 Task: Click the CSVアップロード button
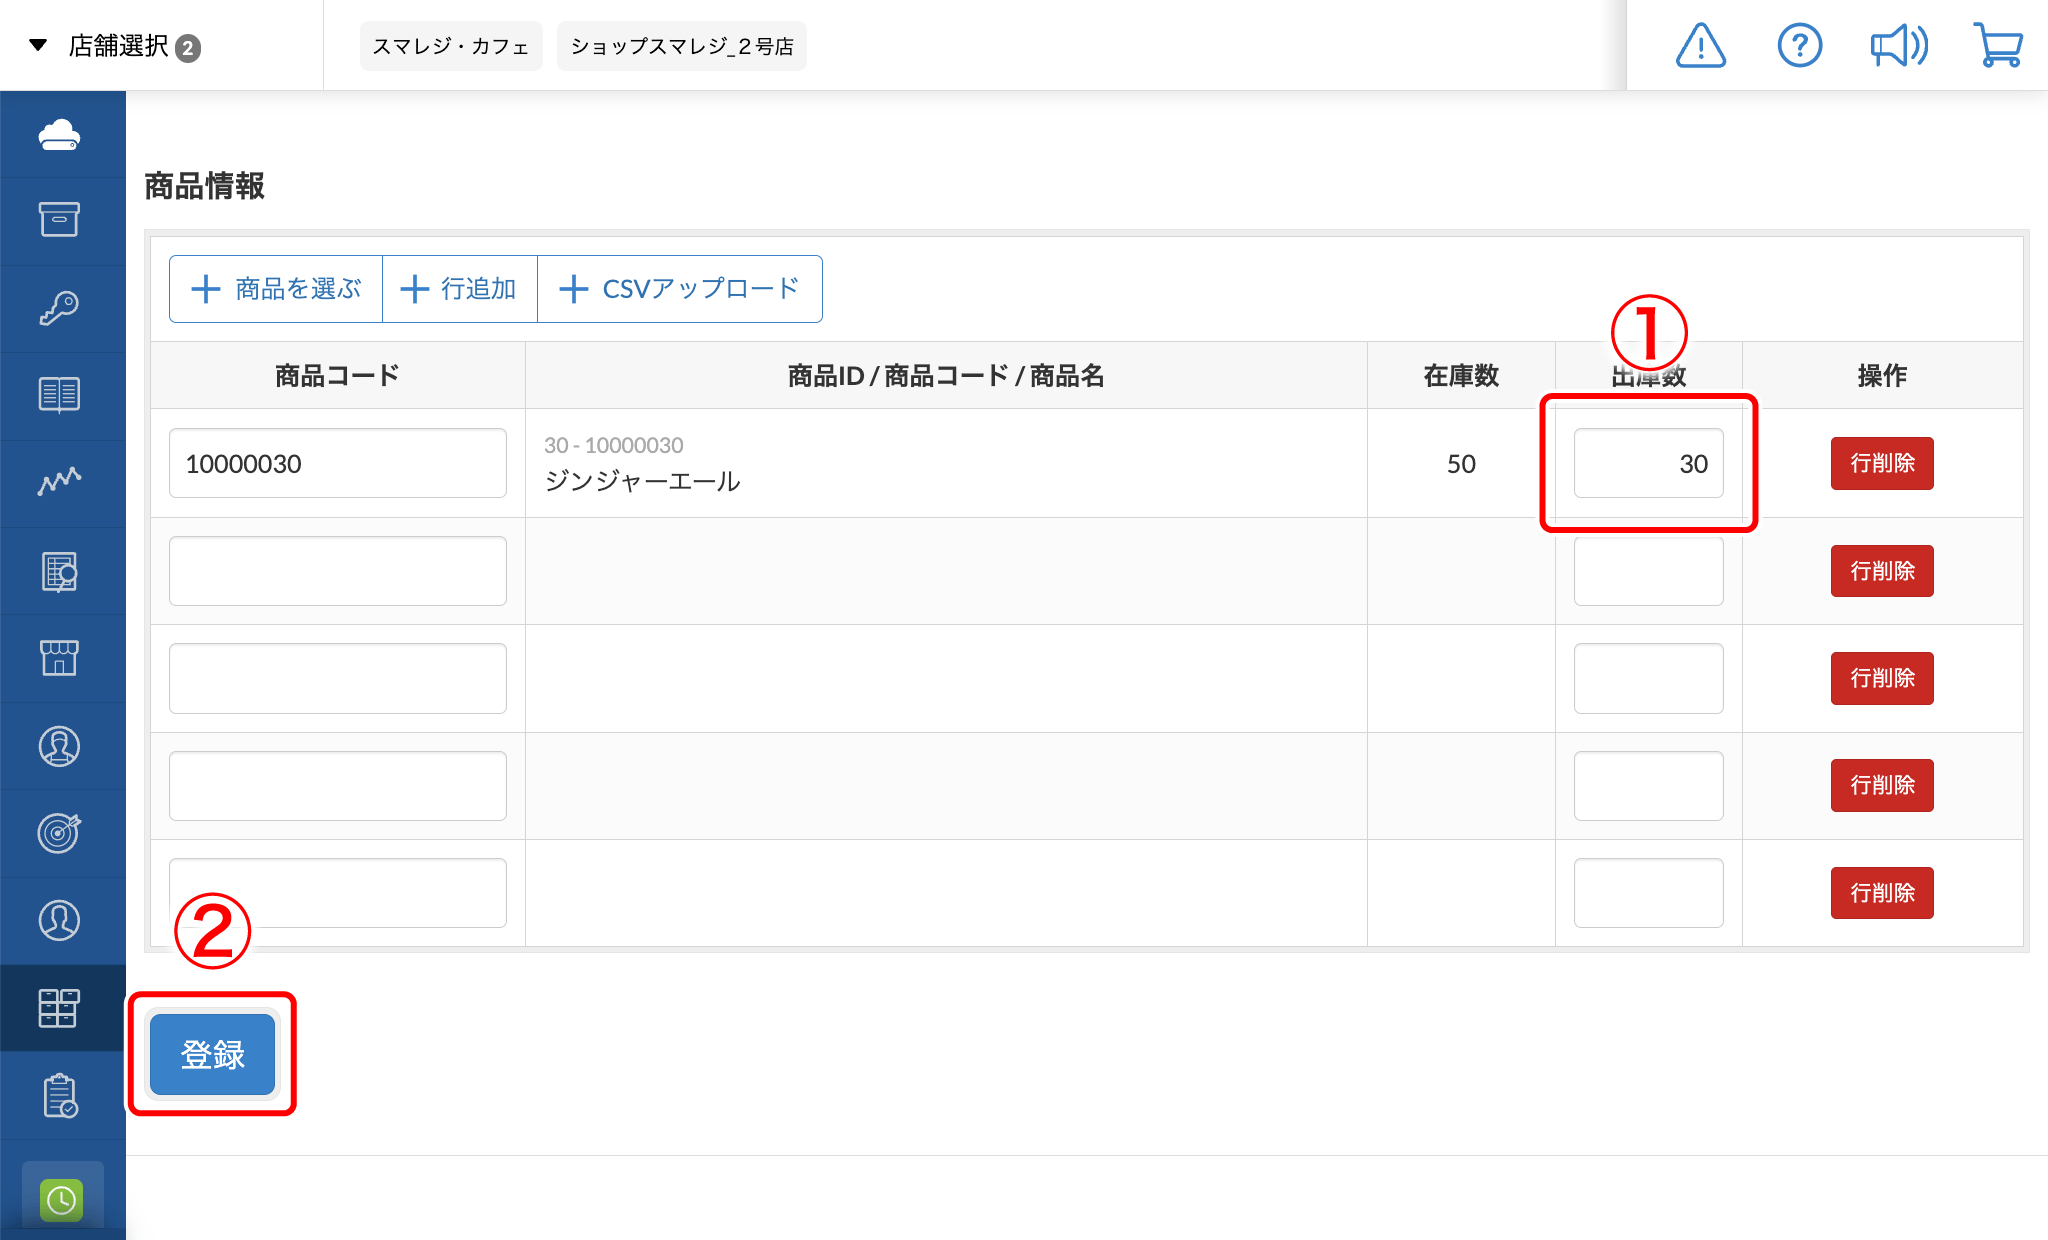click(x=680, y=289)
